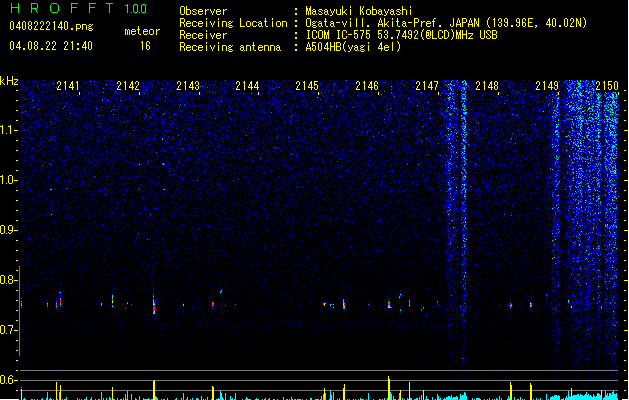Click the 2143 time marker
The image size is (629, 400).
[x=188, y=86]
